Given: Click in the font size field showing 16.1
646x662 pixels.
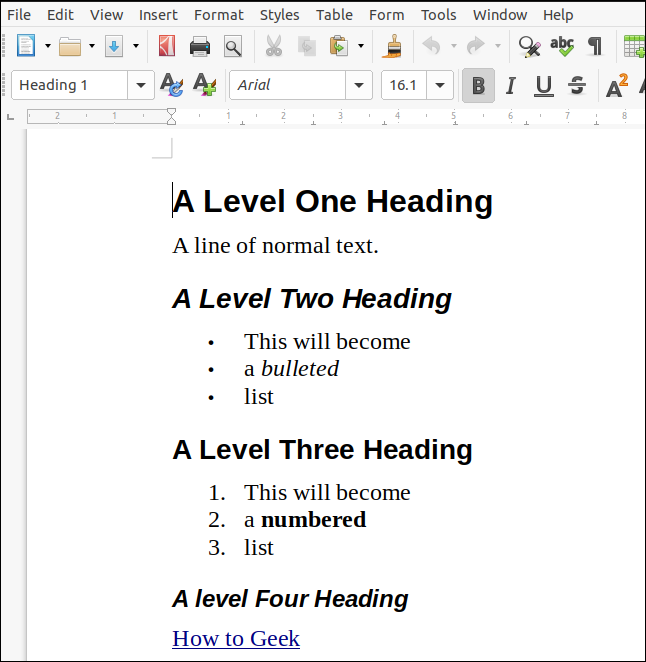Looking at the screenshot, I should [x=404, y=86].
